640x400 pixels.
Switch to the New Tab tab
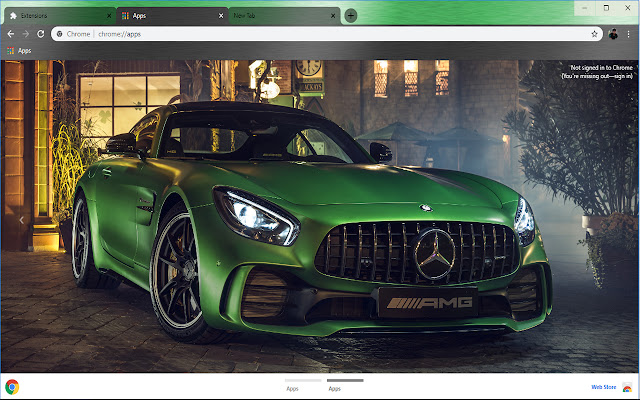(x=284, y=16)
